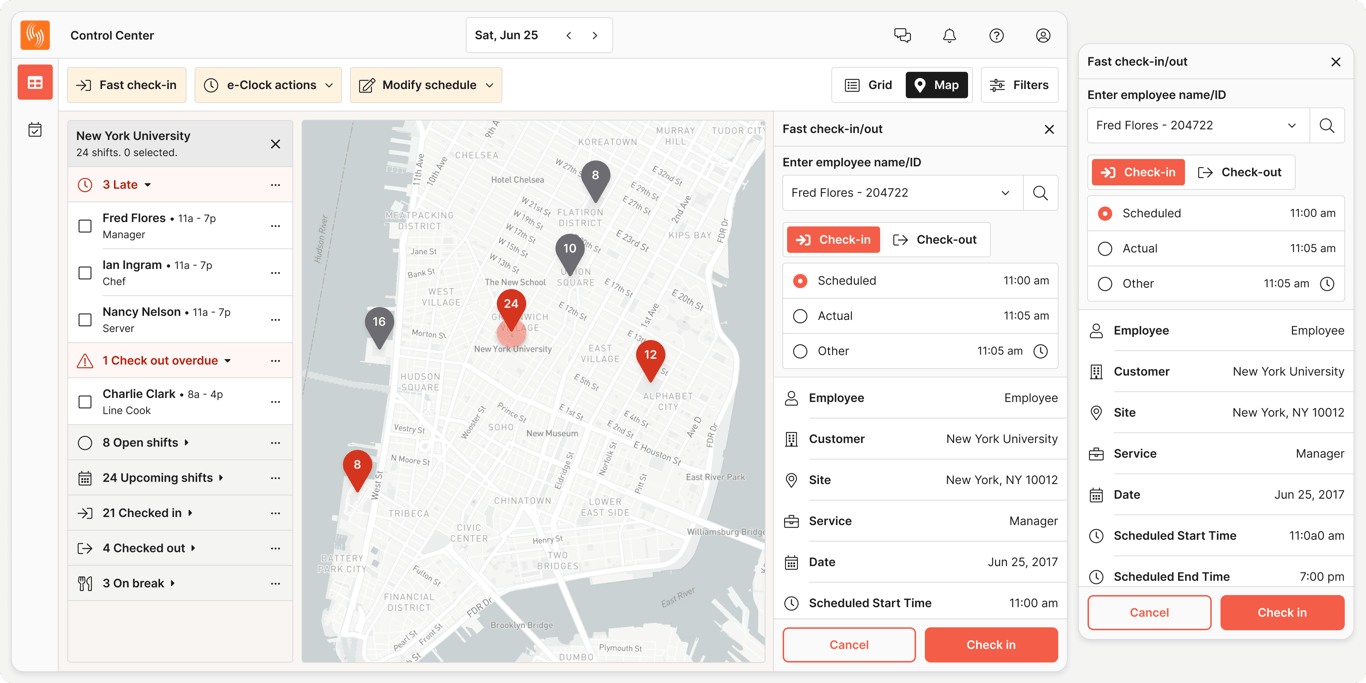Viewport: 1366px width, 683px height.
Task: Open more options for 8 Open shifts
Action: click(x=275, y=443)
